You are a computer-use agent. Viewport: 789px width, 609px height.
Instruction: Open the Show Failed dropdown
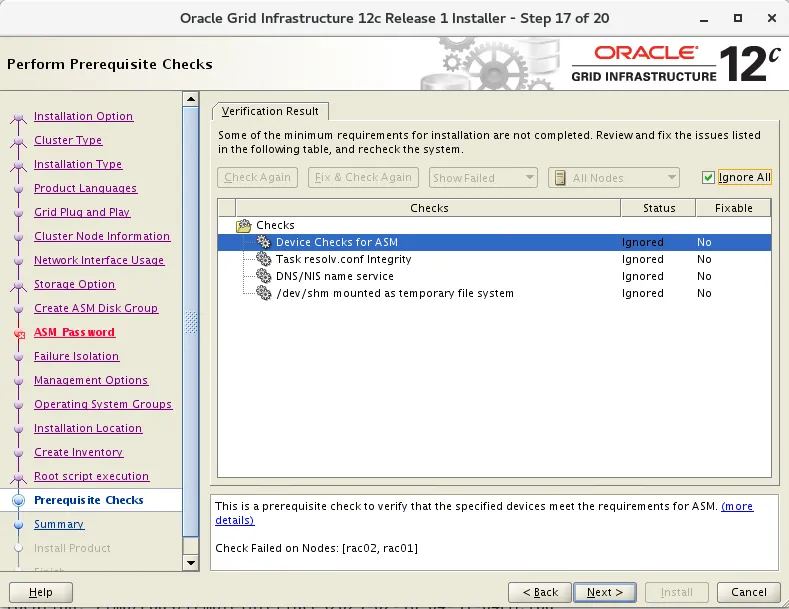483,178
